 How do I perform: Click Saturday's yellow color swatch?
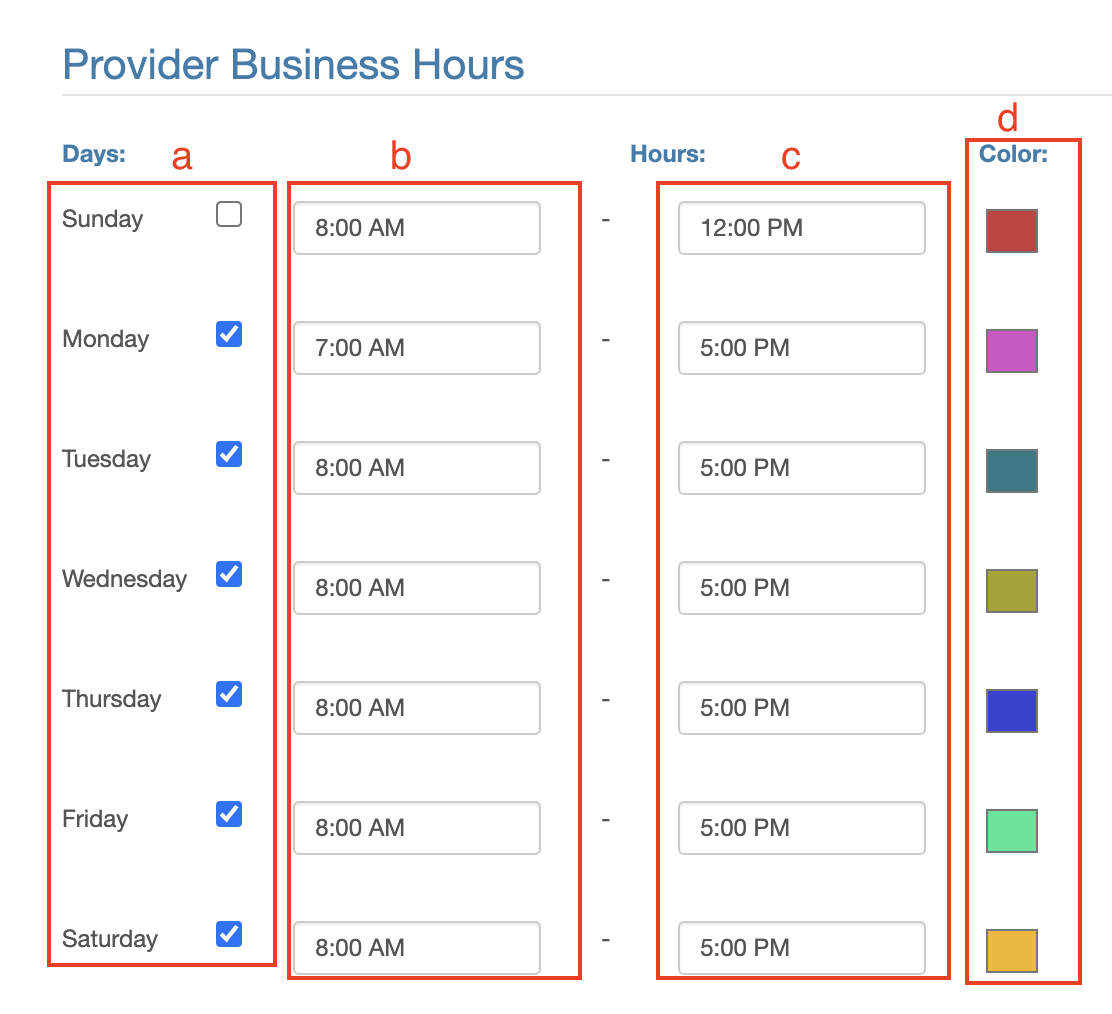(1011, 950)
